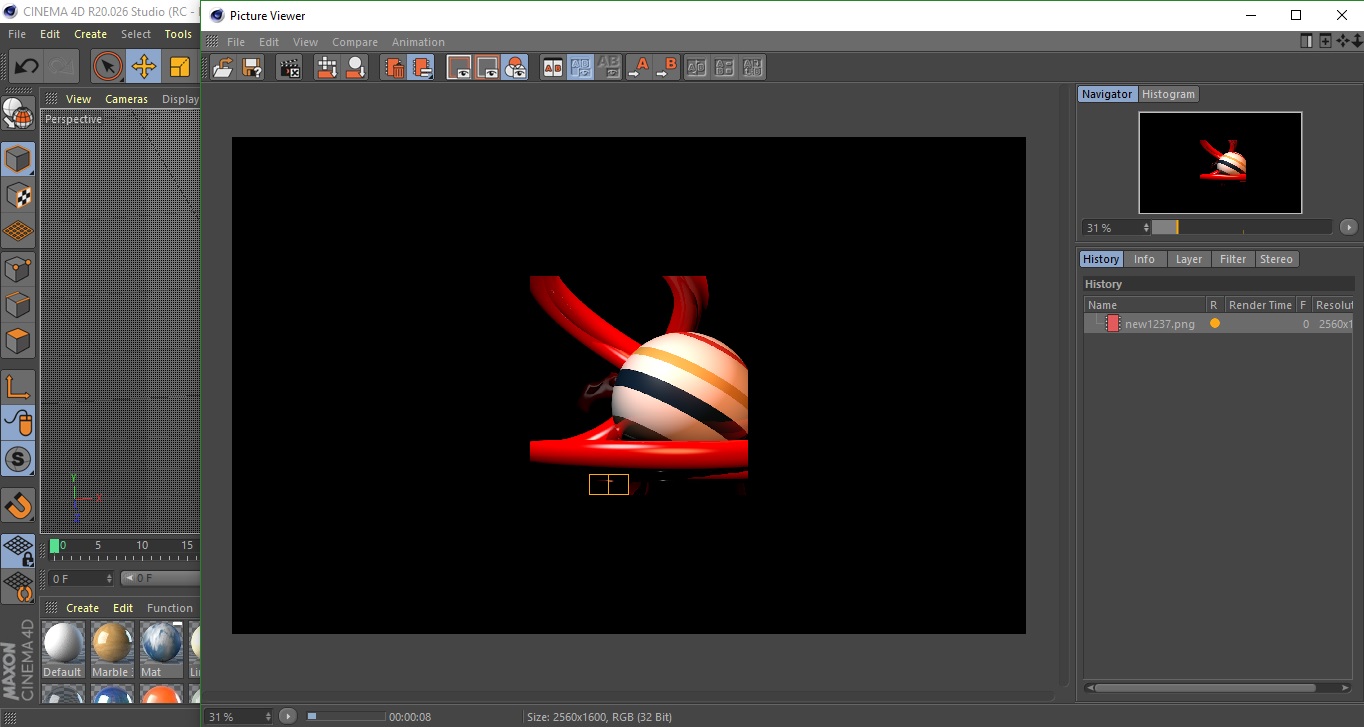Open the Animation menu
Screen dimensions: 1364x727
(418, 42)
